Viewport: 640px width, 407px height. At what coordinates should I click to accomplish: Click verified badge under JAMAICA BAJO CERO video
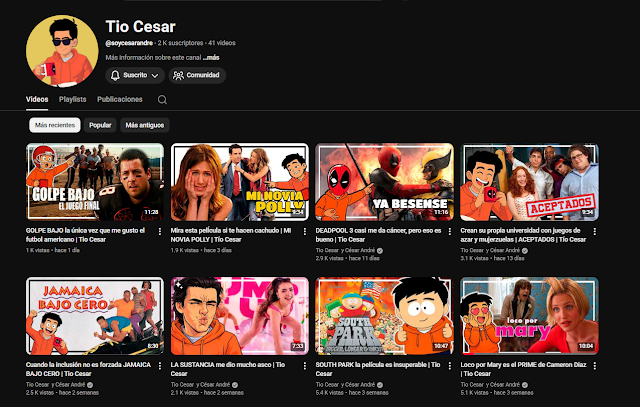90,385
